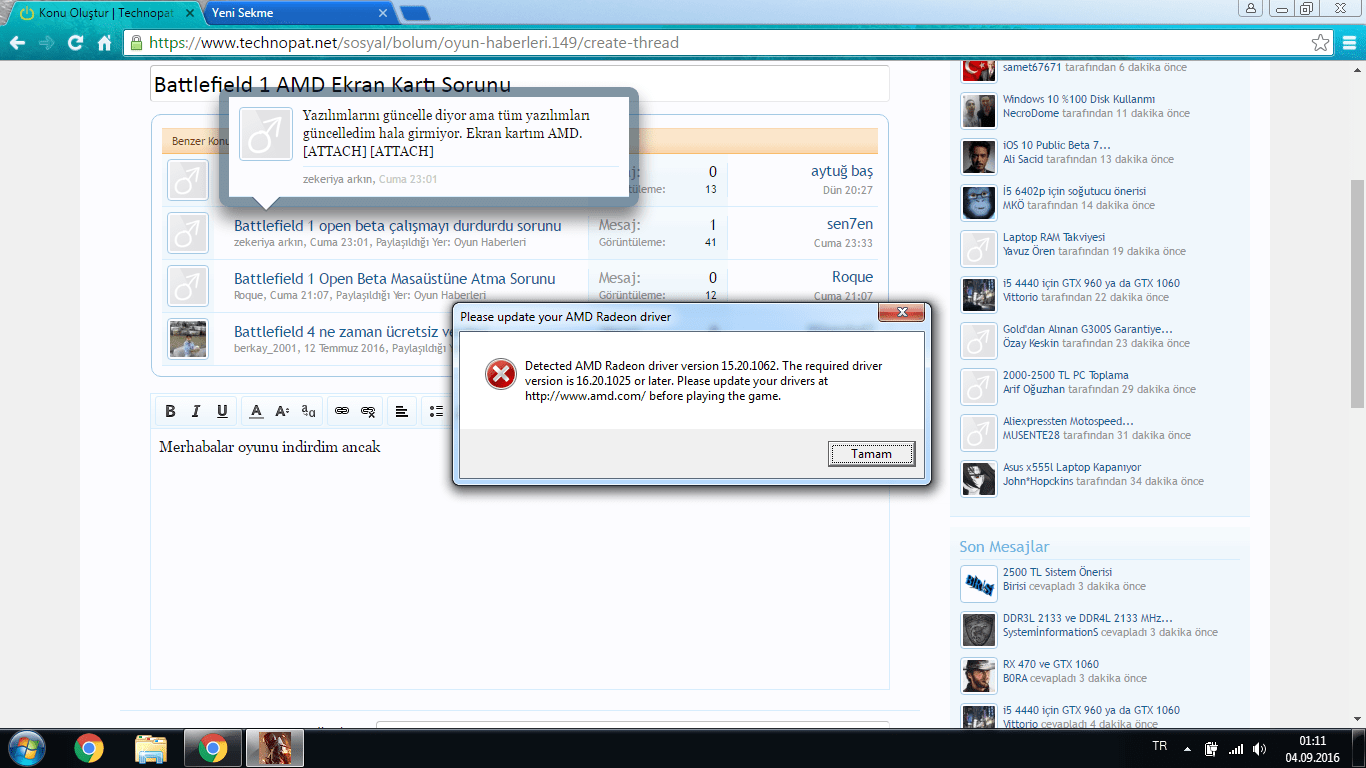Switch the TR input language
Screen dimensions: 1366x768
tap(1160, 746)
